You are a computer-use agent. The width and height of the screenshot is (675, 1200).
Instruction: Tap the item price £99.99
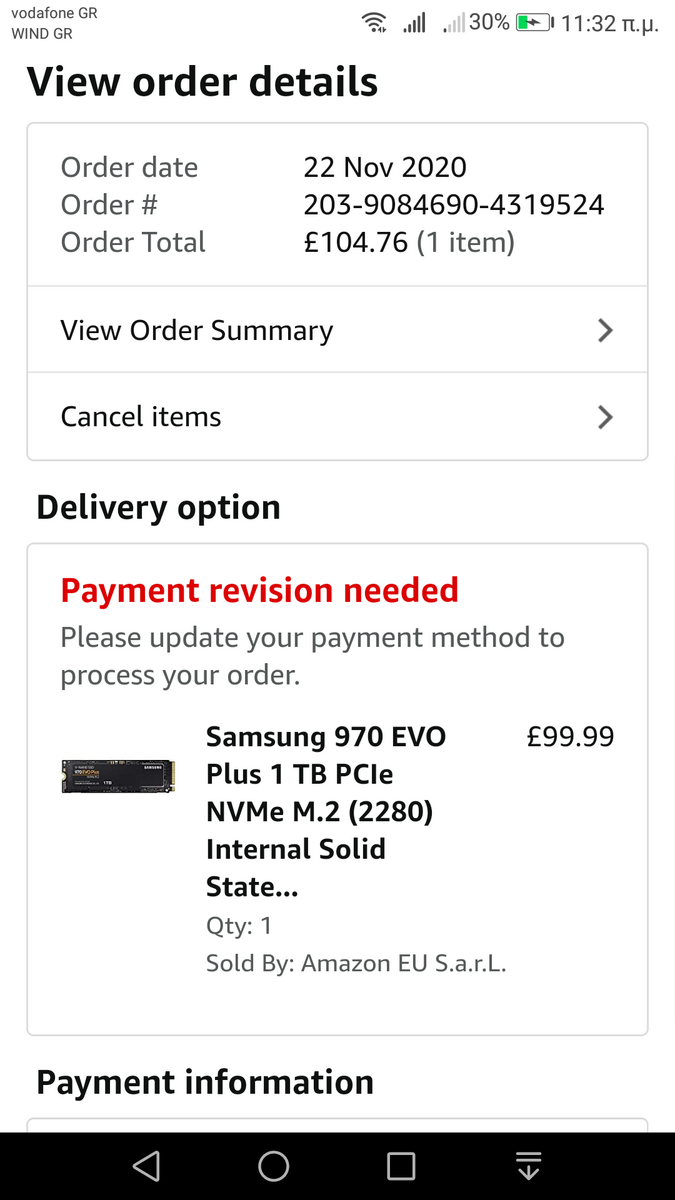point(570,737)
